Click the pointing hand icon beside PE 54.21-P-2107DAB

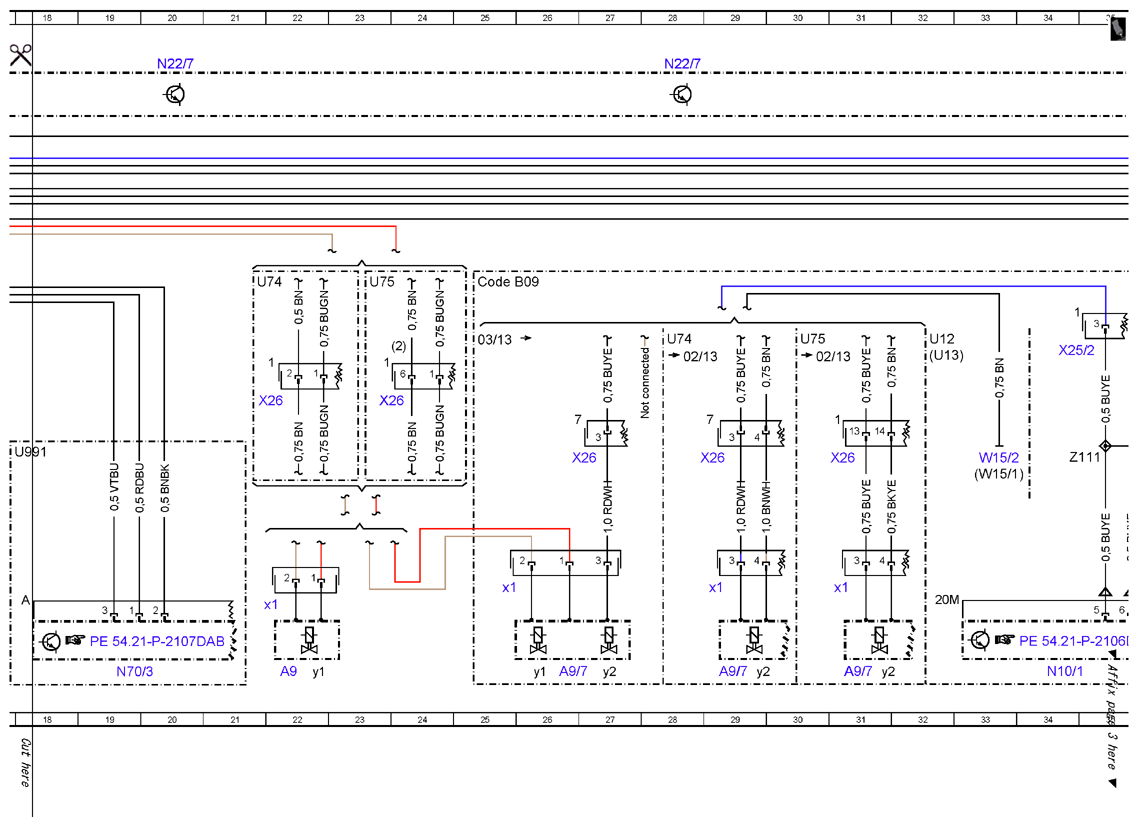[75, 640]
